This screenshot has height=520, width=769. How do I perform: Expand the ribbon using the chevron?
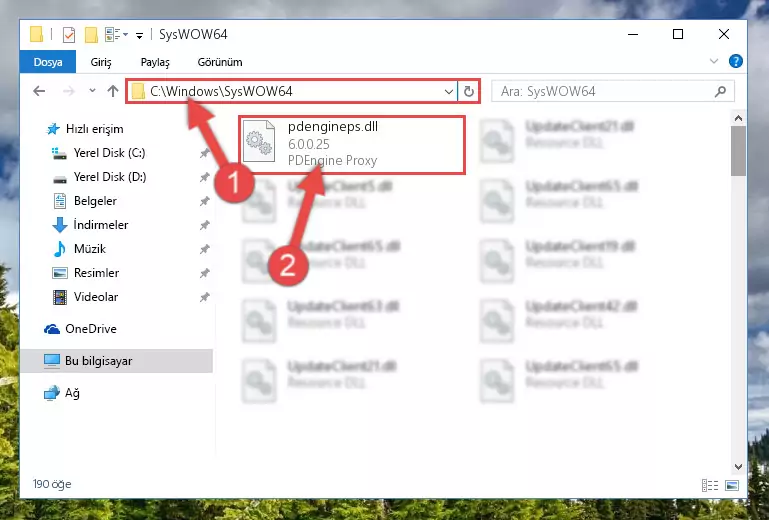[x=714, y=61]
